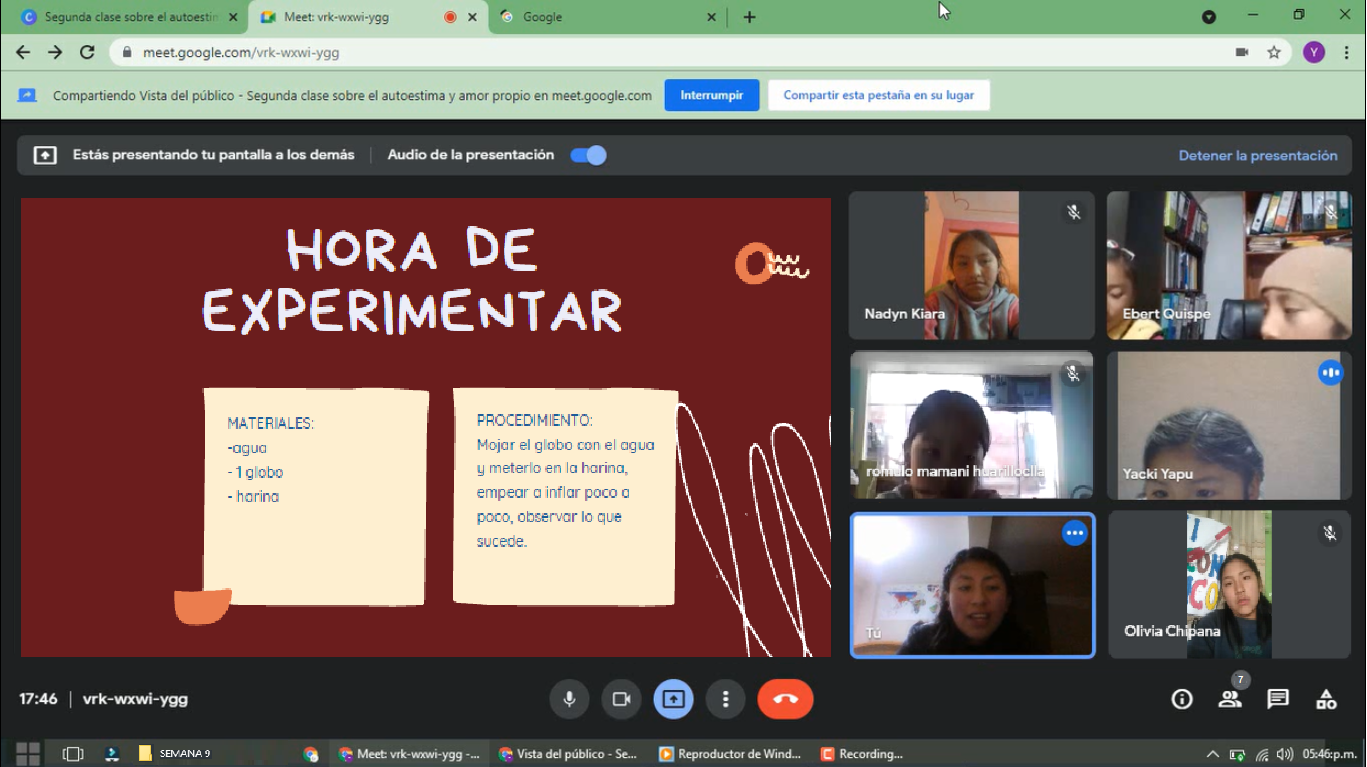This screenshot has height=767, width=1367.
Task: Open the activities panel
Action: [x=1326, y=699]
